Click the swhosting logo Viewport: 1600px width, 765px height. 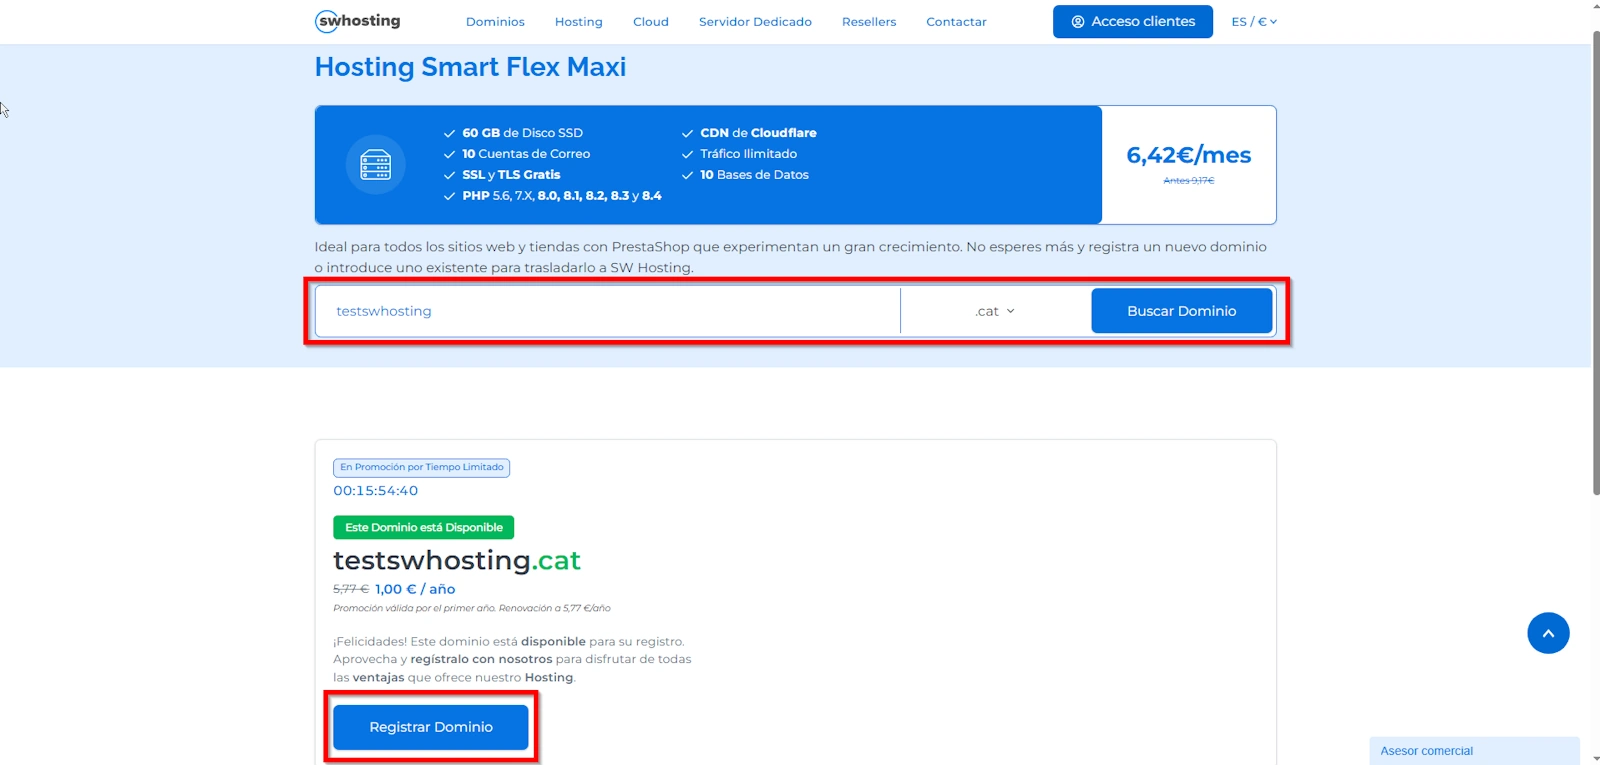tap(358, 21)
